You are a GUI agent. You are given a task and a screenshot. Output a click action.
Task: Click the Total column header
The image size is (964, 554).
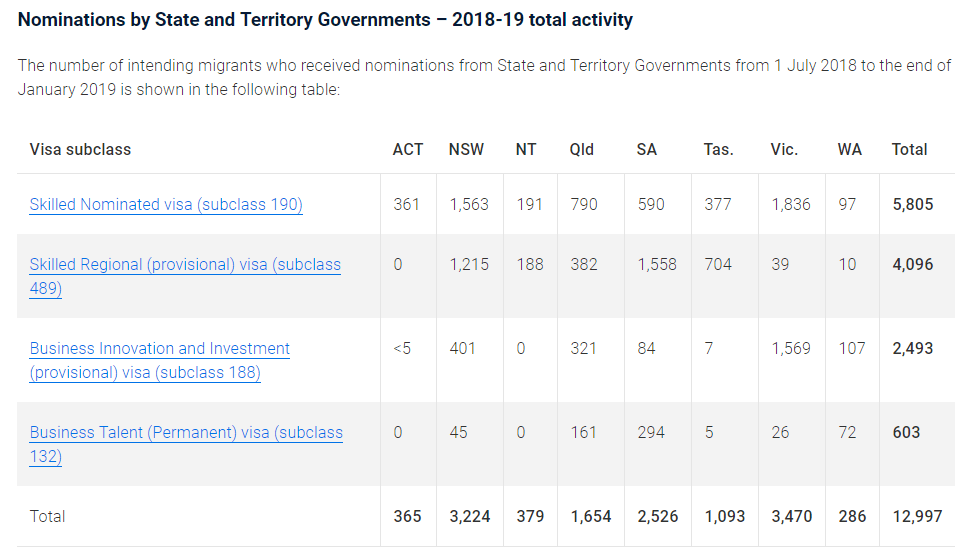click(x=909, y=150)
